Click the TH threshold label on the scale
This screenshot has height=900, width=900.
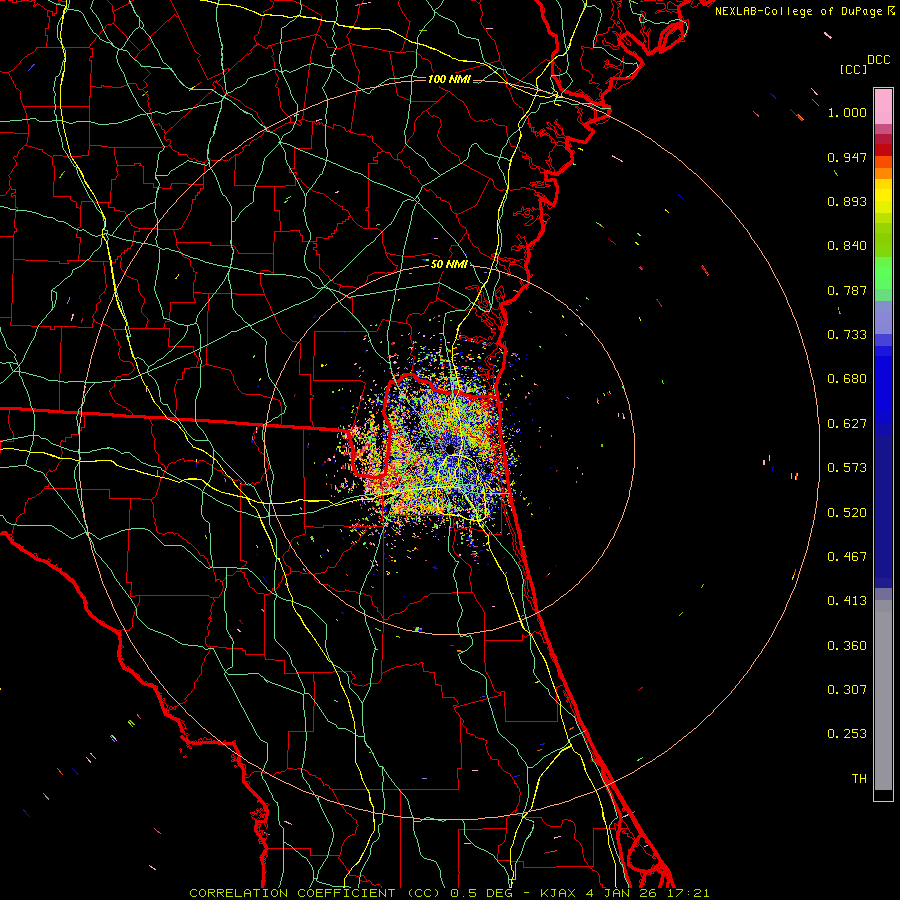coord(859,779)
